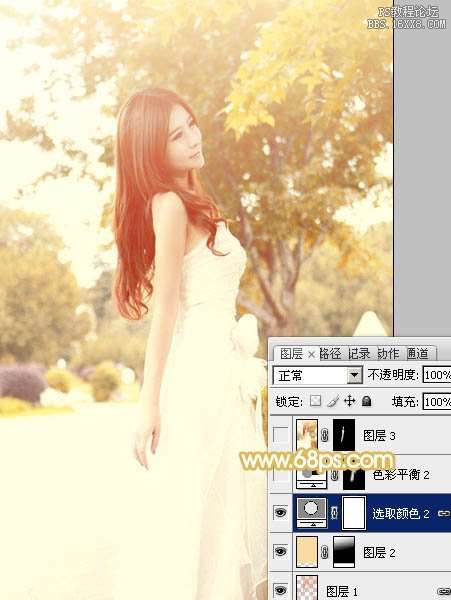Click the mask link icon on 图层 2
Image resolution: width=451 pixels, height=600 pixels.
(325, 552)
